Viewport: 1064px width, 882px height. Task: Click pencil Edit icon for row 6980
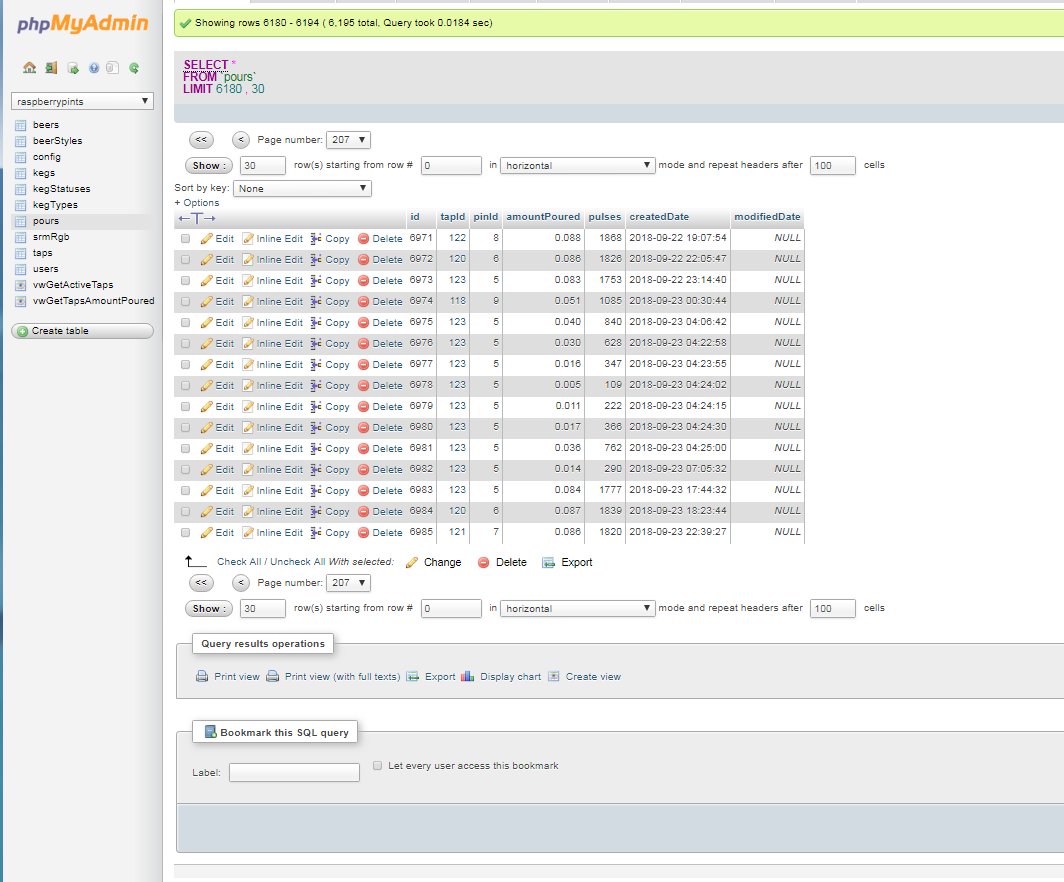(x=206, y=427)
